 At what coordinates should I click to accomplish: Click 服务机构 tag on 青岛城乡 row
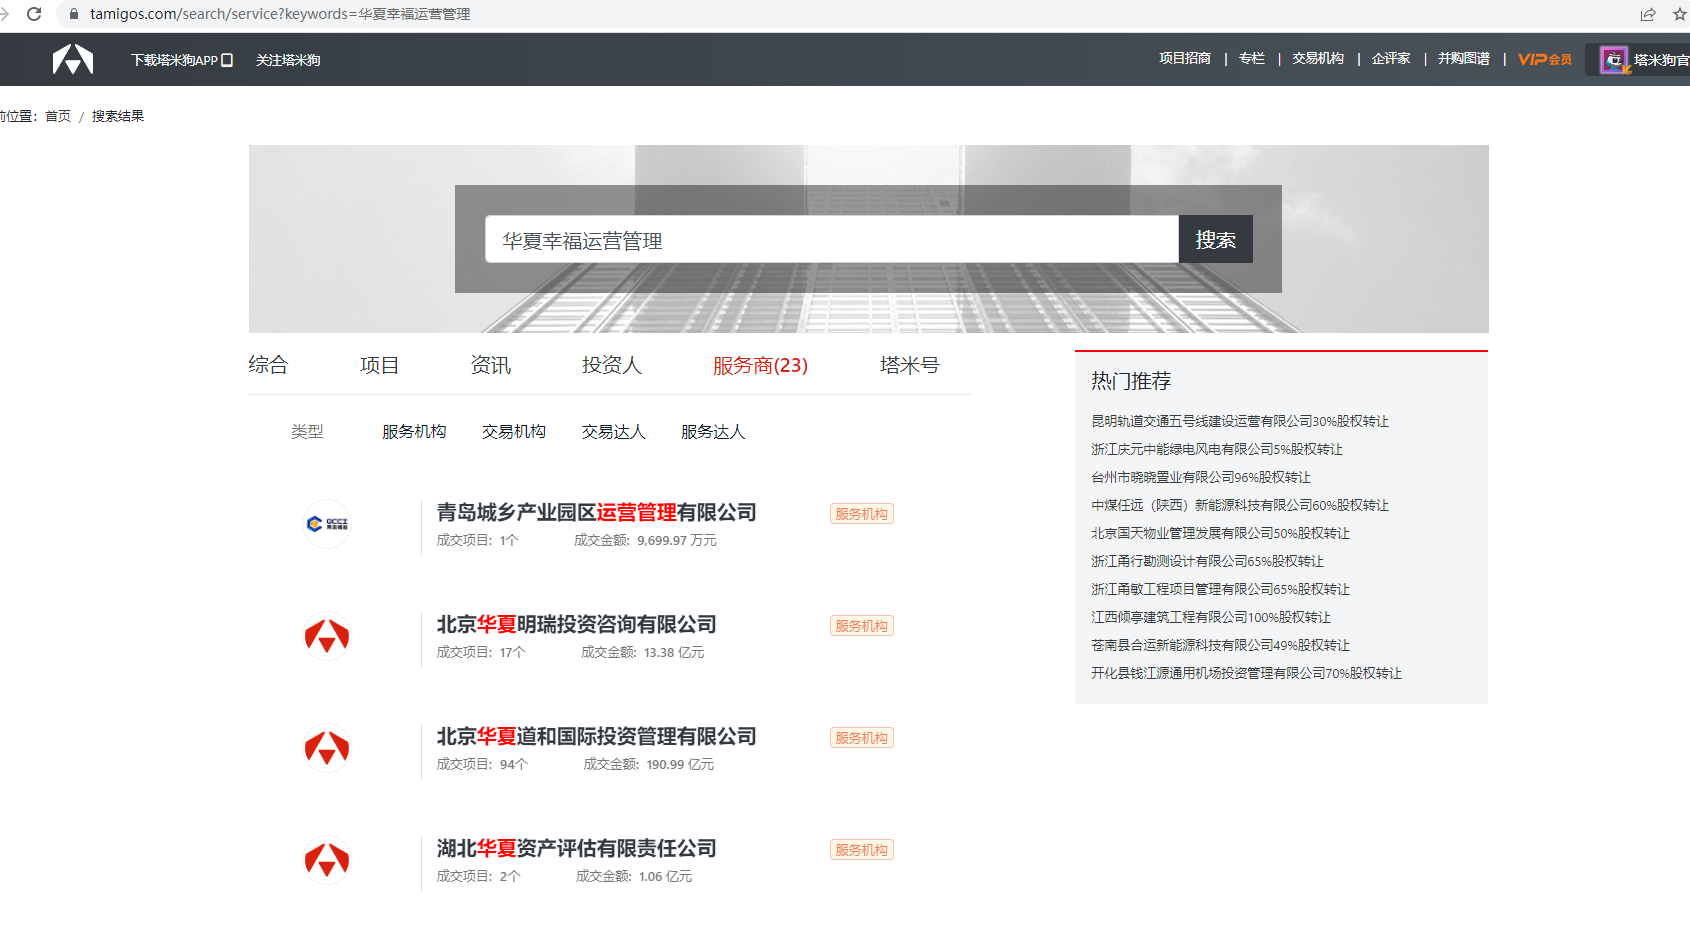tap(862, 514)
